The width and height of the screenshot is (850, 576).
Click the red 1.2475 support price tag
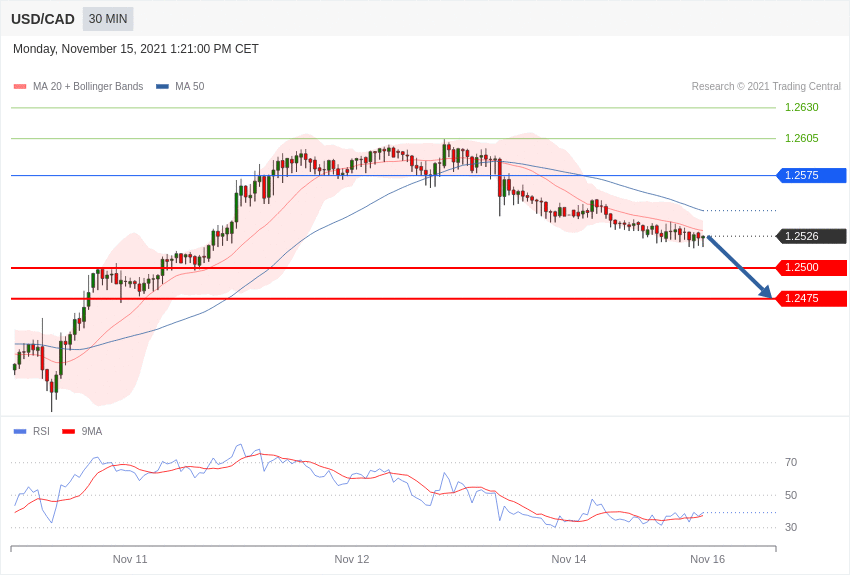812,298
